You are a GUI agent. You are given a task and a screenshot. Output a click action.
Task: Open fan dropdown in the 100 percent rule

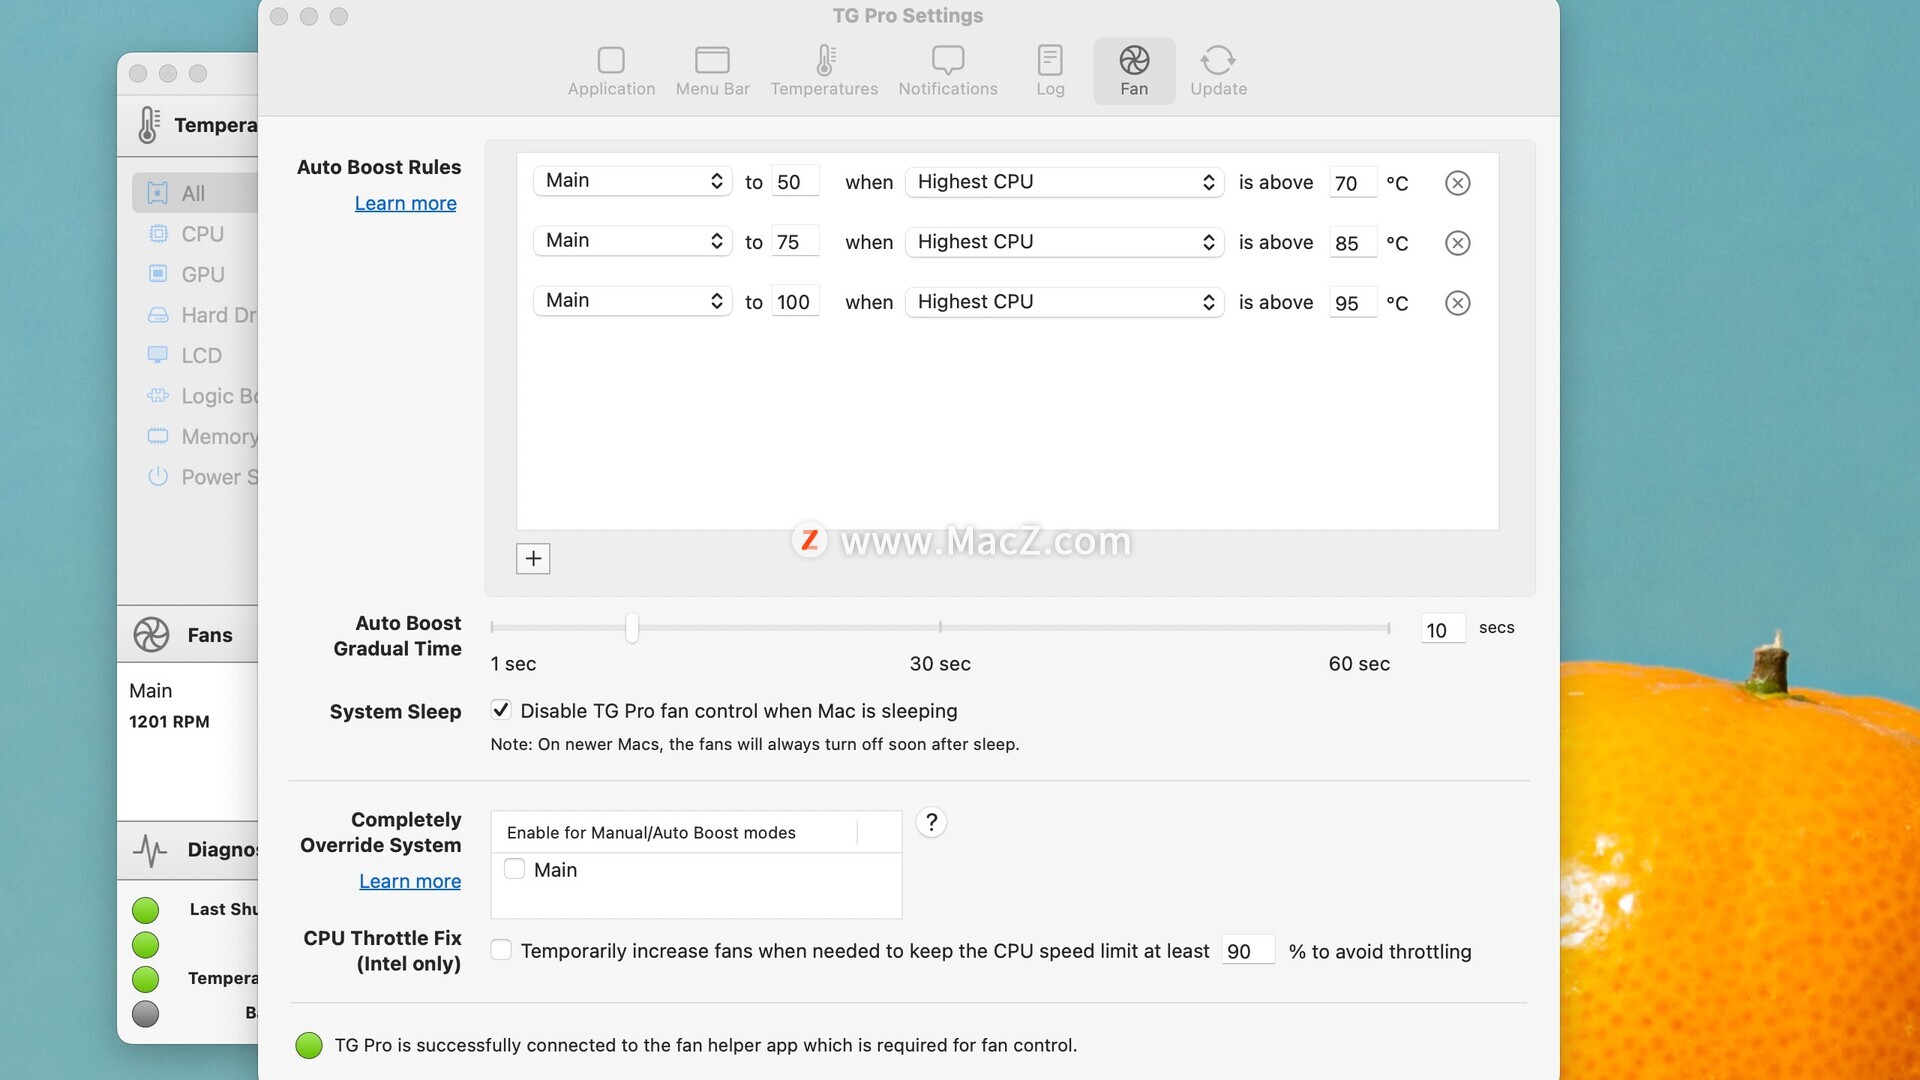click(x=633, y=301)
